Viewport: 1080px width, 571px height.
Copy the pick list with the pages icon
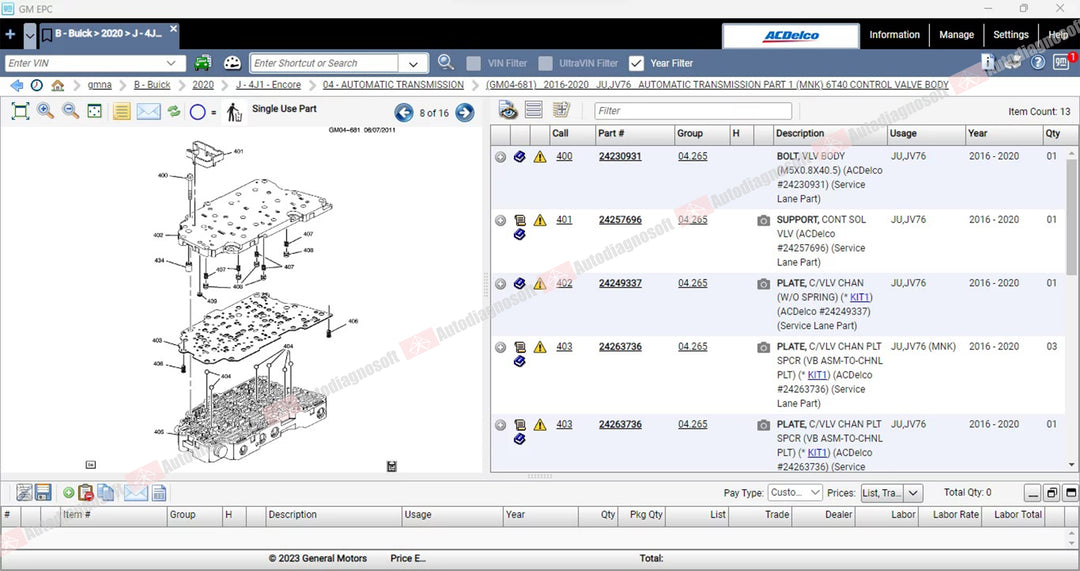106,492
